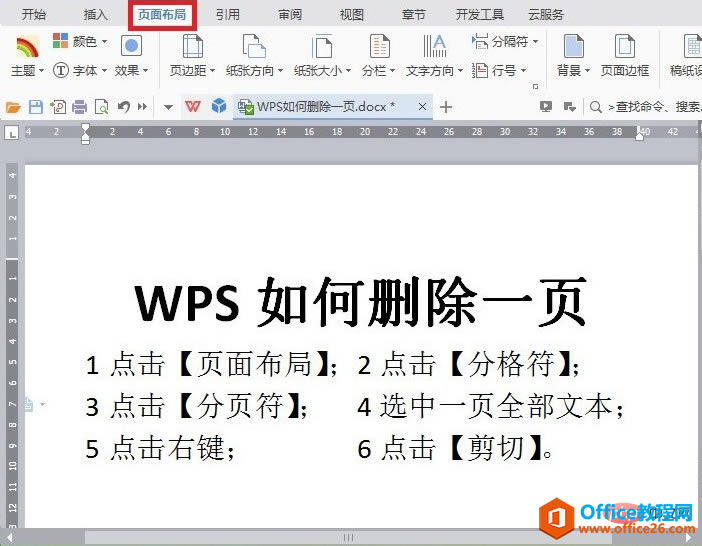This screenshot has height=546, width=702.
Task: Click the horizontal scrollbar thumb
Action: (x=348, y=537)
